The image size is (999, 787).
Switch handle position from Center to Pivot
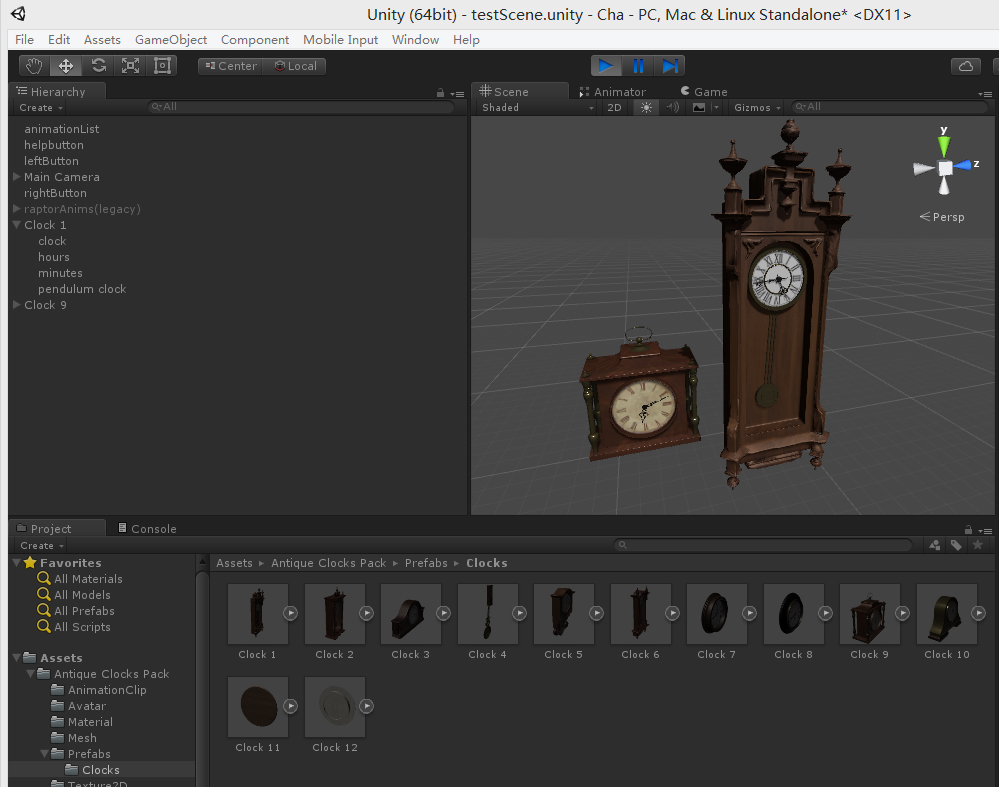[x=230, y=65]
